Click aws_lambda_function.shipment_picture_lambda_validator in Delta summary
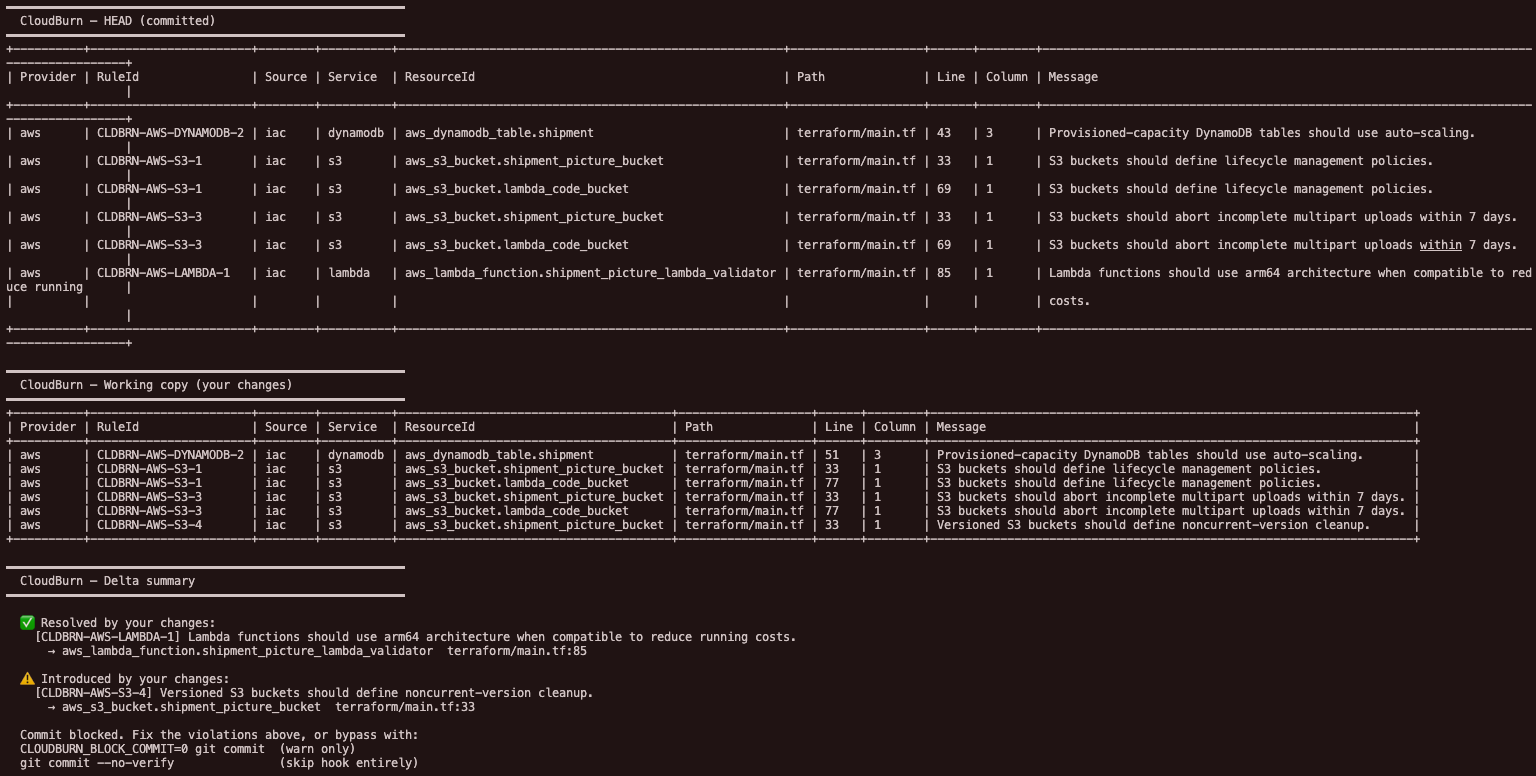1536x776 pixels. pos(247,650)
